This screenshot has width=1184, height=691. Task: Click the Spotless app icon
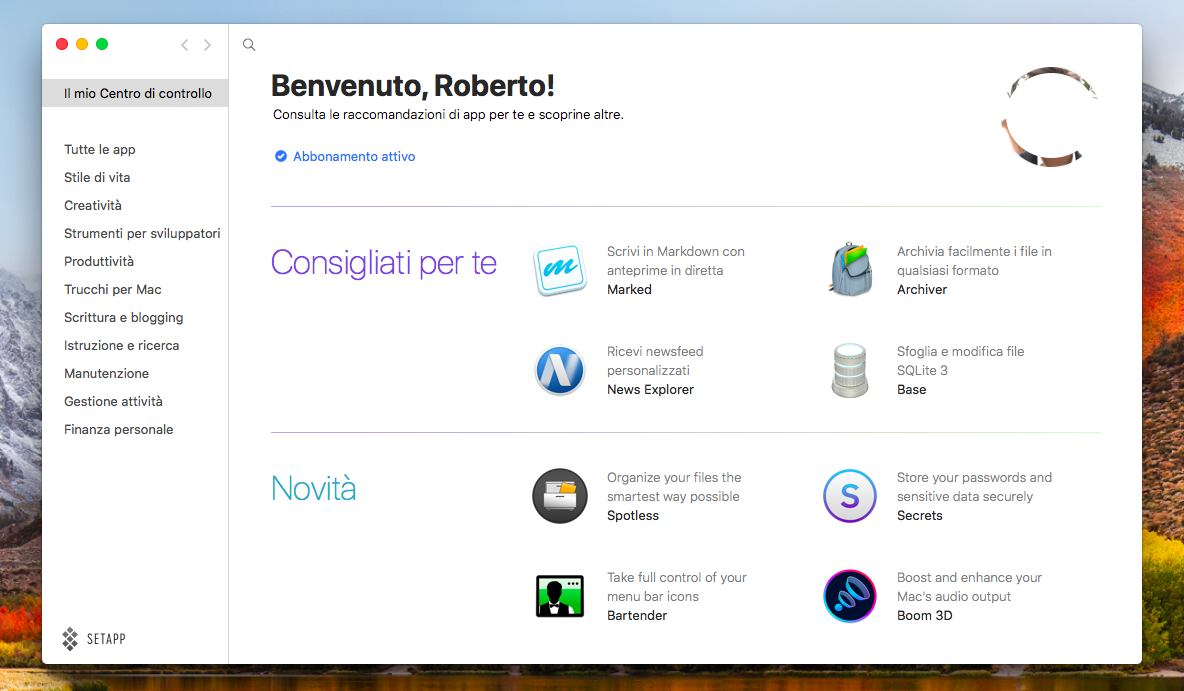[x=559, y=496]
